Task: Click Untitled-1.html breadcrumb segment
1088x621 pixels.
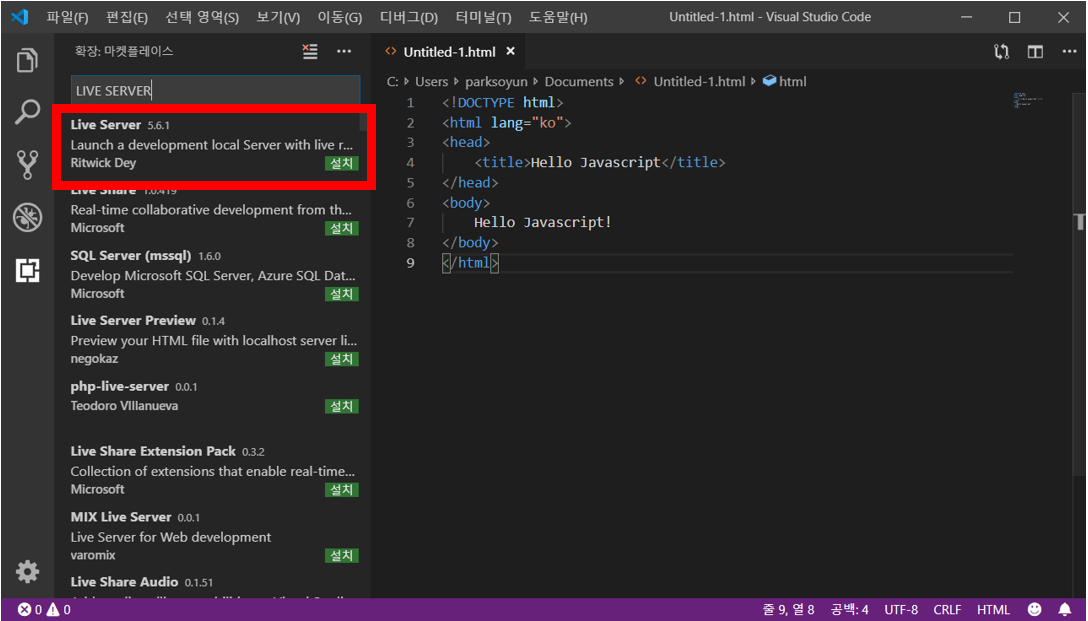Action: (x=699, y=82)
